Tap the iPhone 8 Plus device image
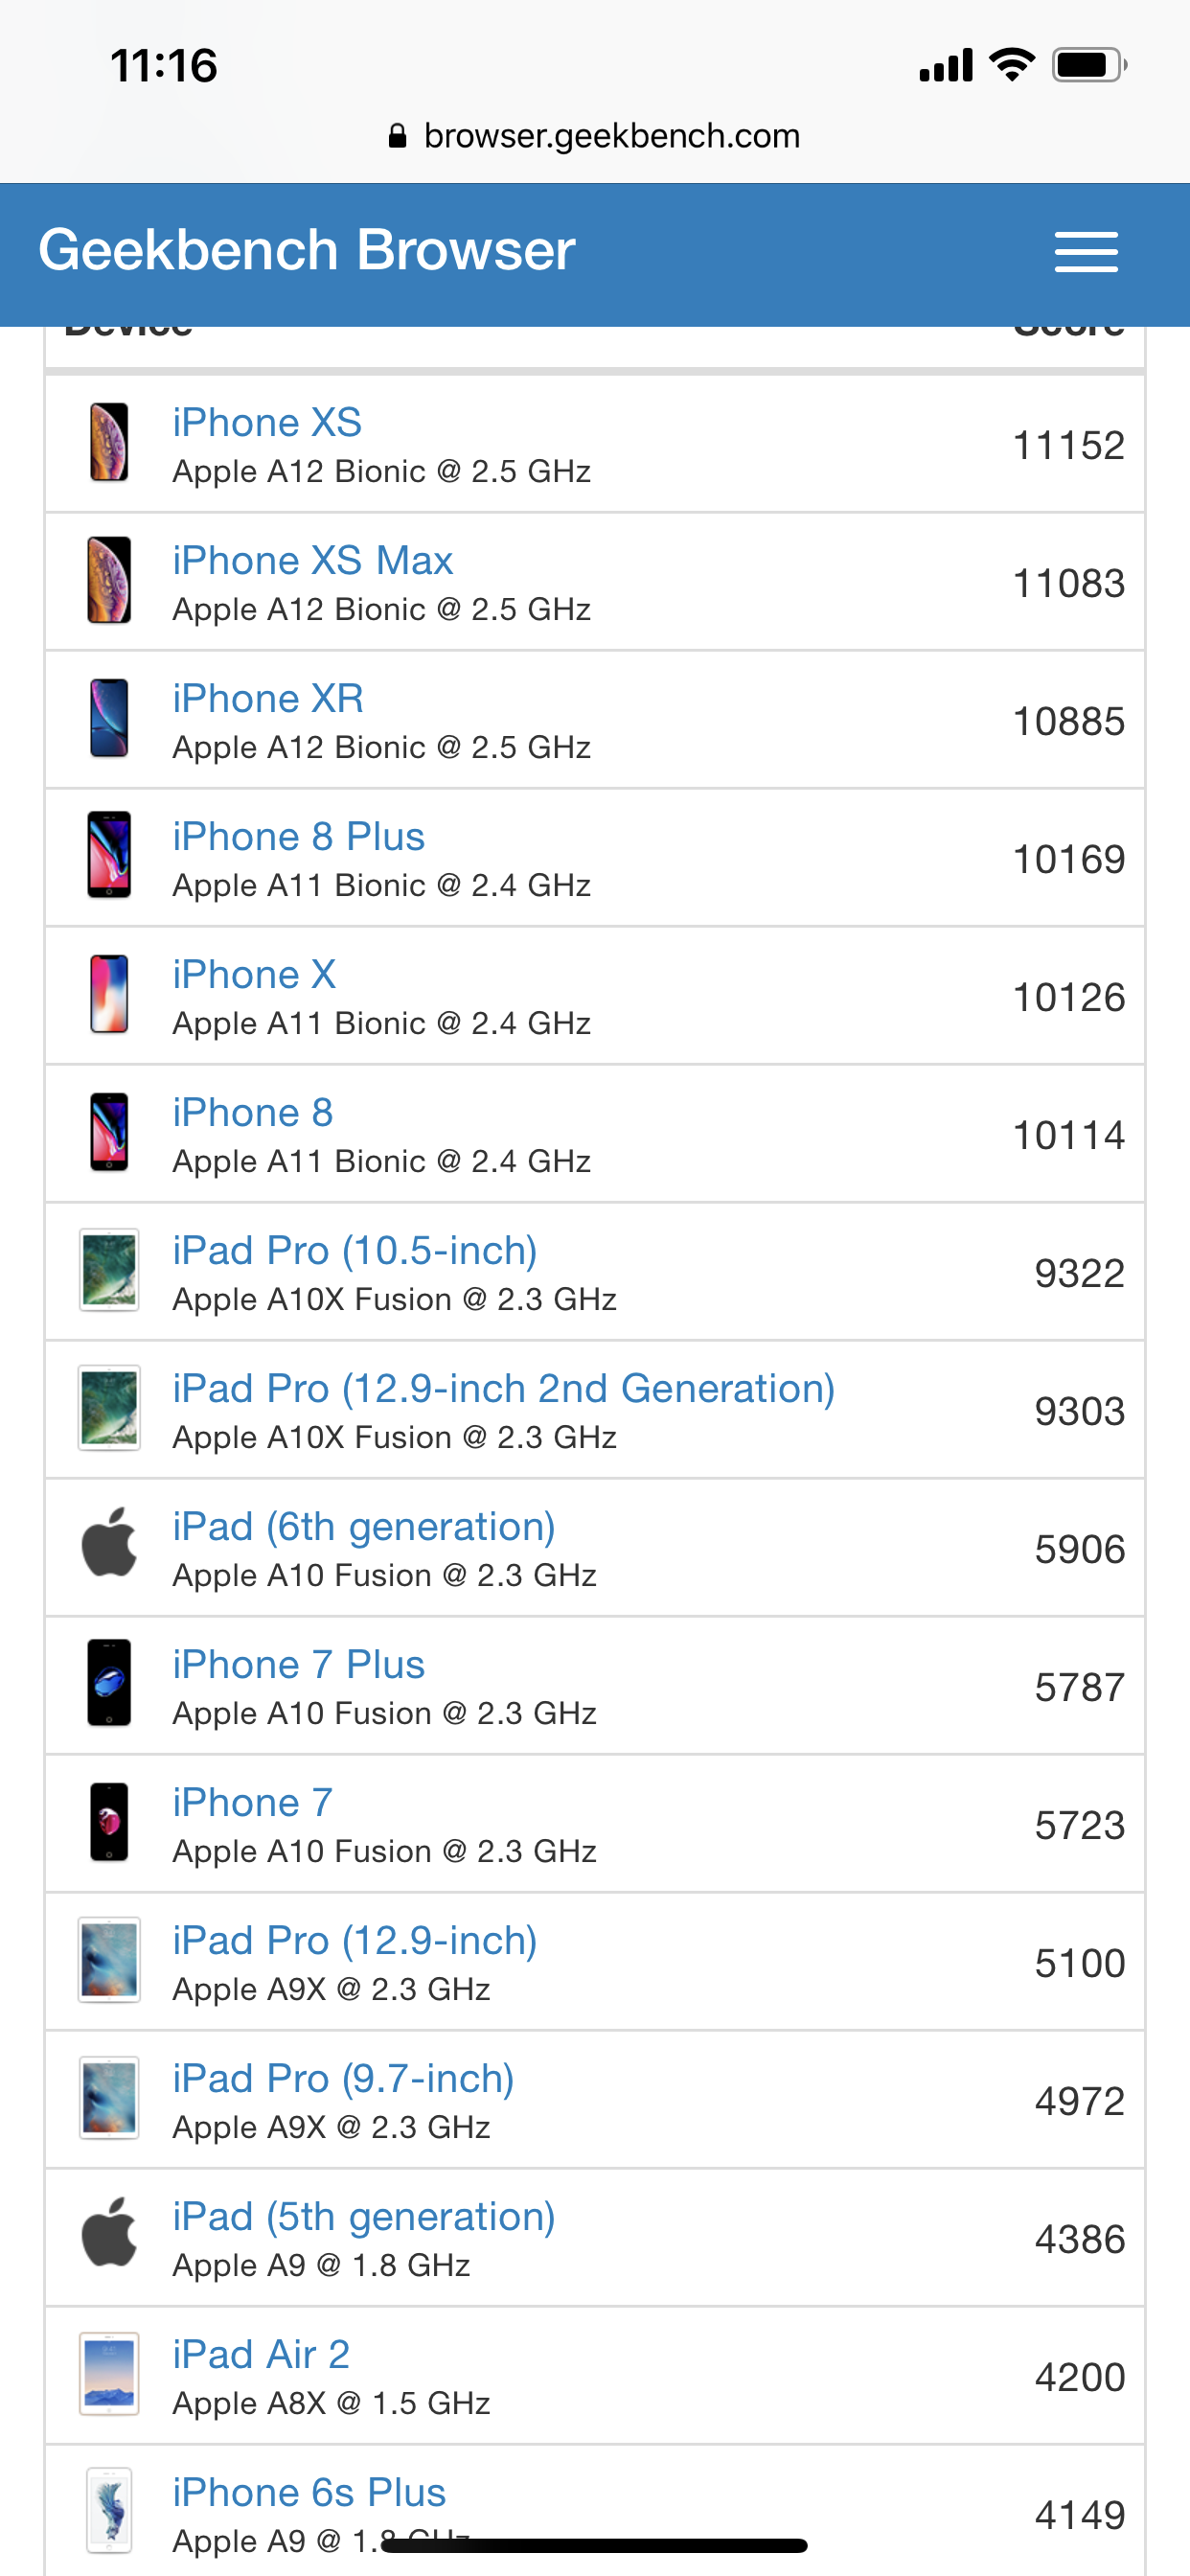Screen dimensions: 1190x2576 (109, 856)
